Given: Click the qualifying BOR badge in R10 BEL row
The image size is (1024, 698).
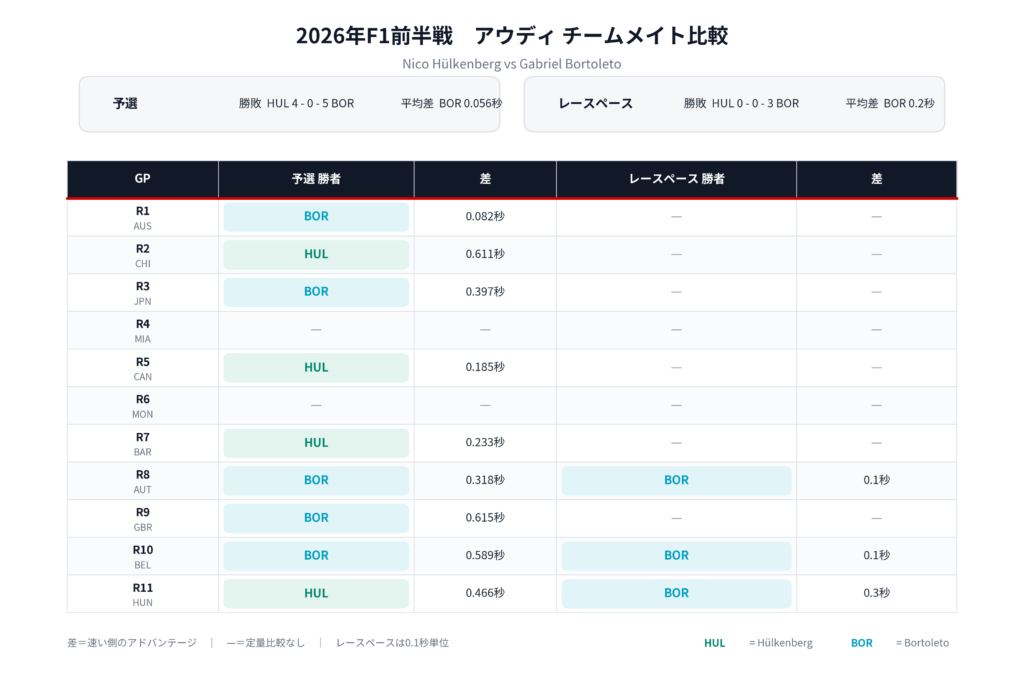Looking at the screenshot, I should tap(316, 556).
